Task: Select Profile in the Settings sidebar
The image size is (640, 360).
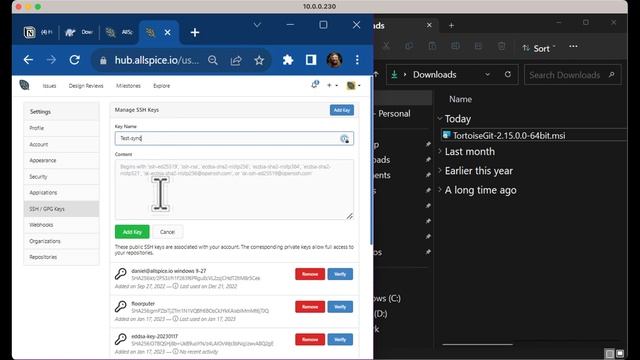Action: coord(61,128)
